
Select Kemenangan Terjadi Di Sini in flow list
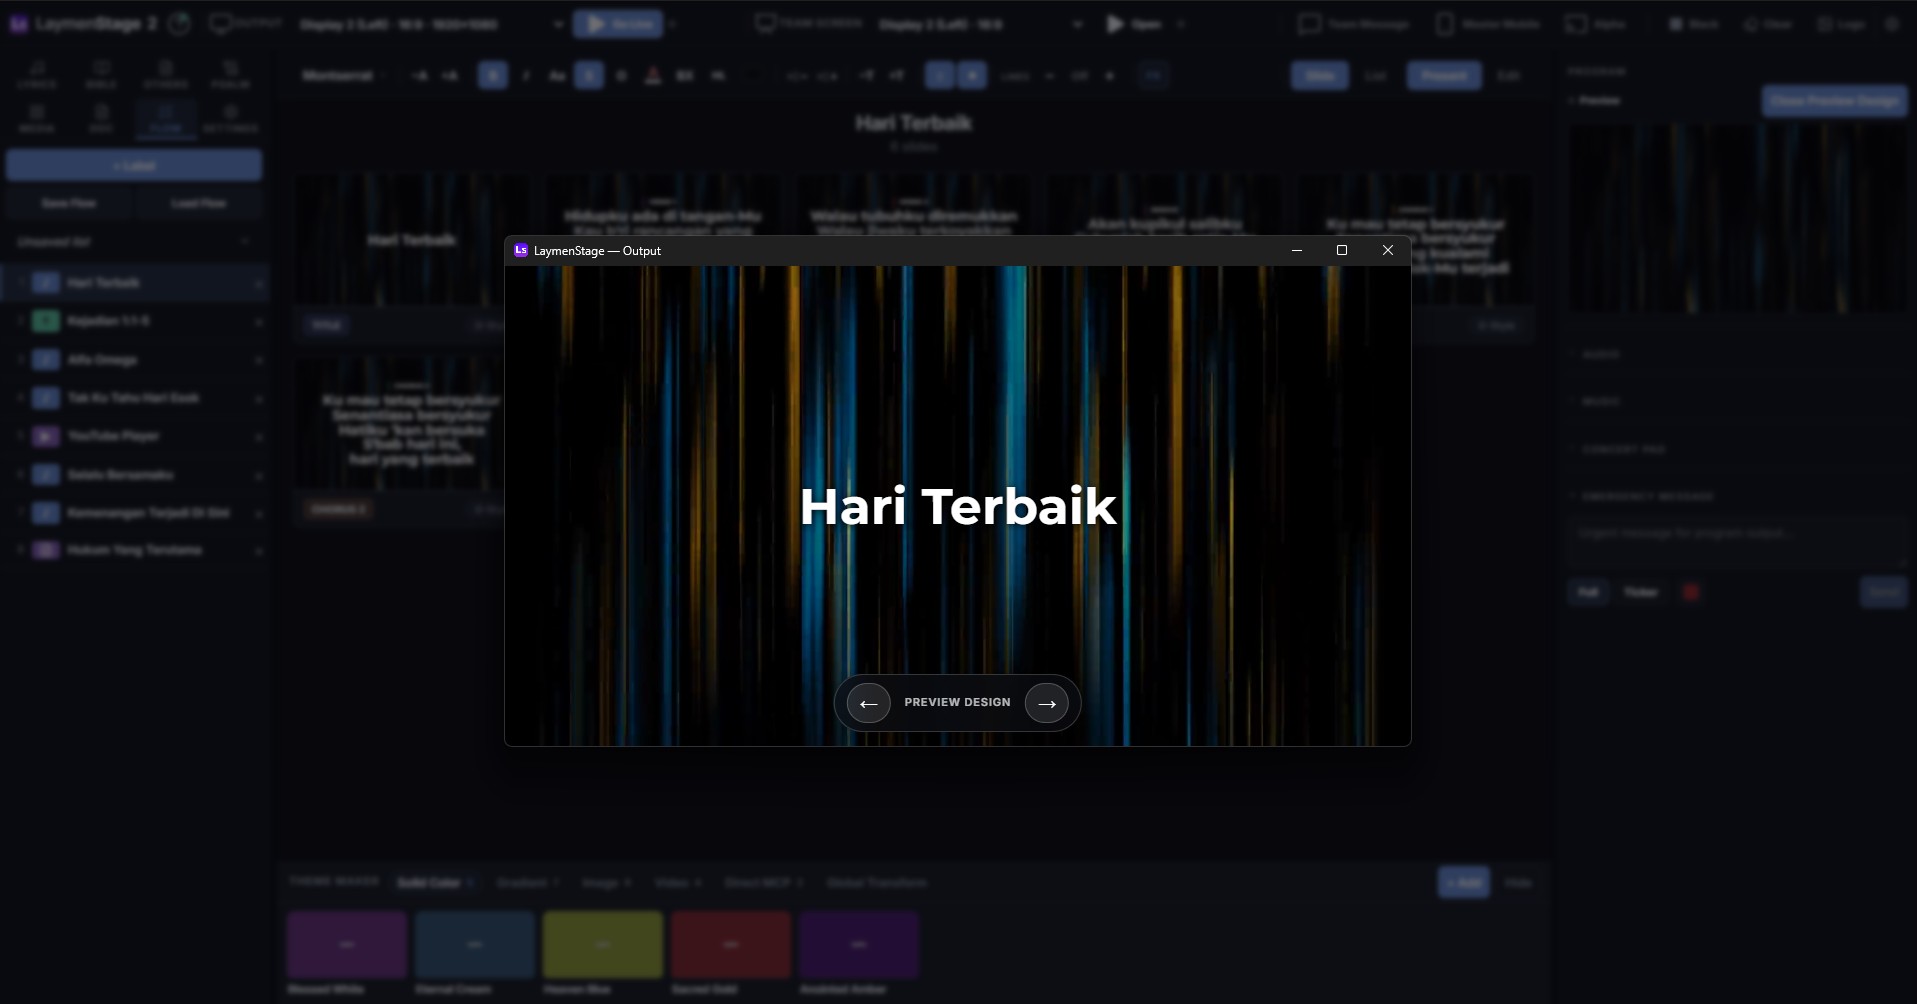pos(135,512)
